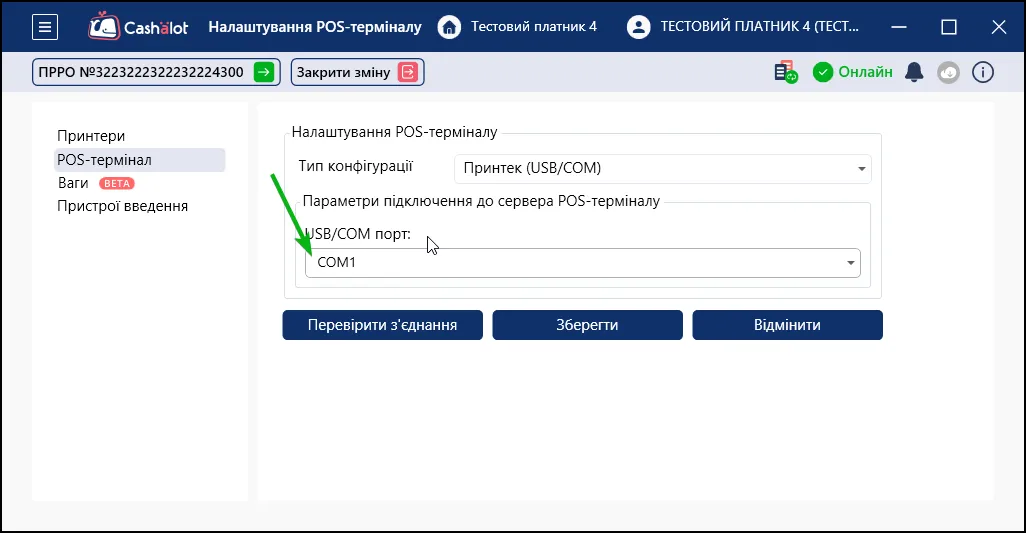
Task: Click the home icon next to Тестовий платник 4
Action: click(449, 27)
